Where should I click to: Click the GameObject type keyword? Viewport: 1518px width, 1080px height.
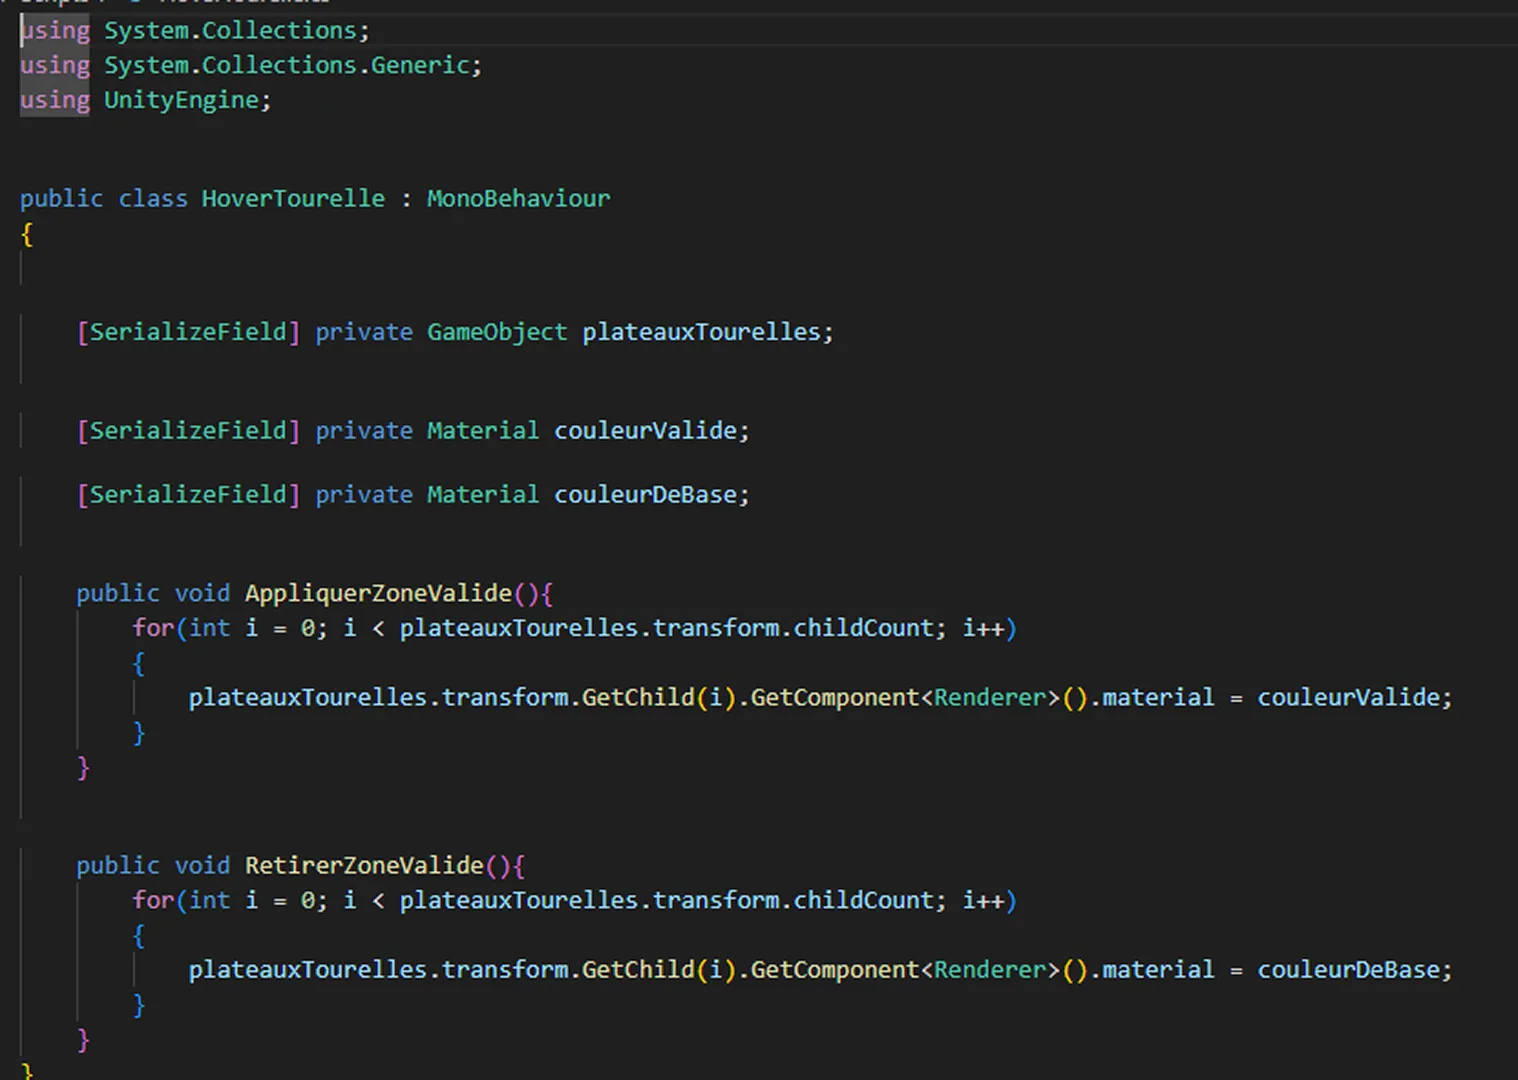(496, 331)
